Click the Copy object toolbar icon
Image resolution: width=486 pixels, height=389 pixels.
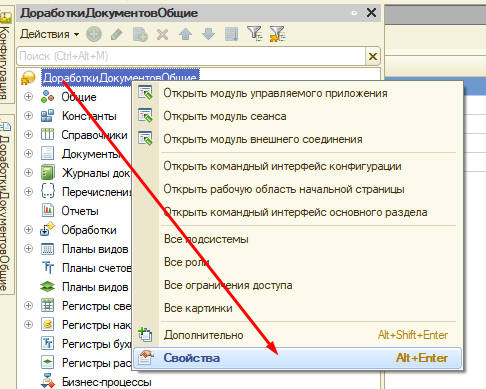click(140, 34)
